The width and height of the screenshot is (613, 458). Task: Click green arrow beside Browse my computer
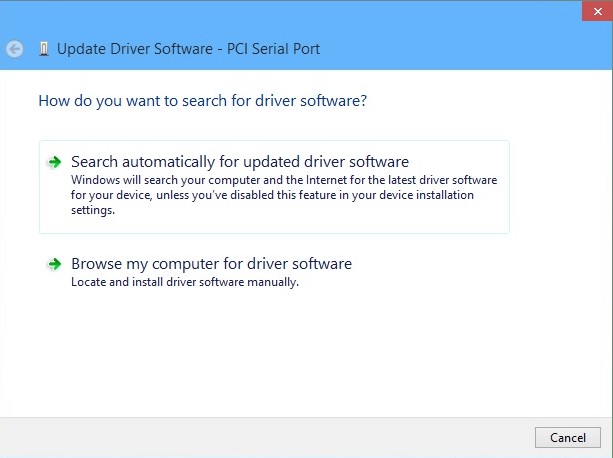point(55,265)
